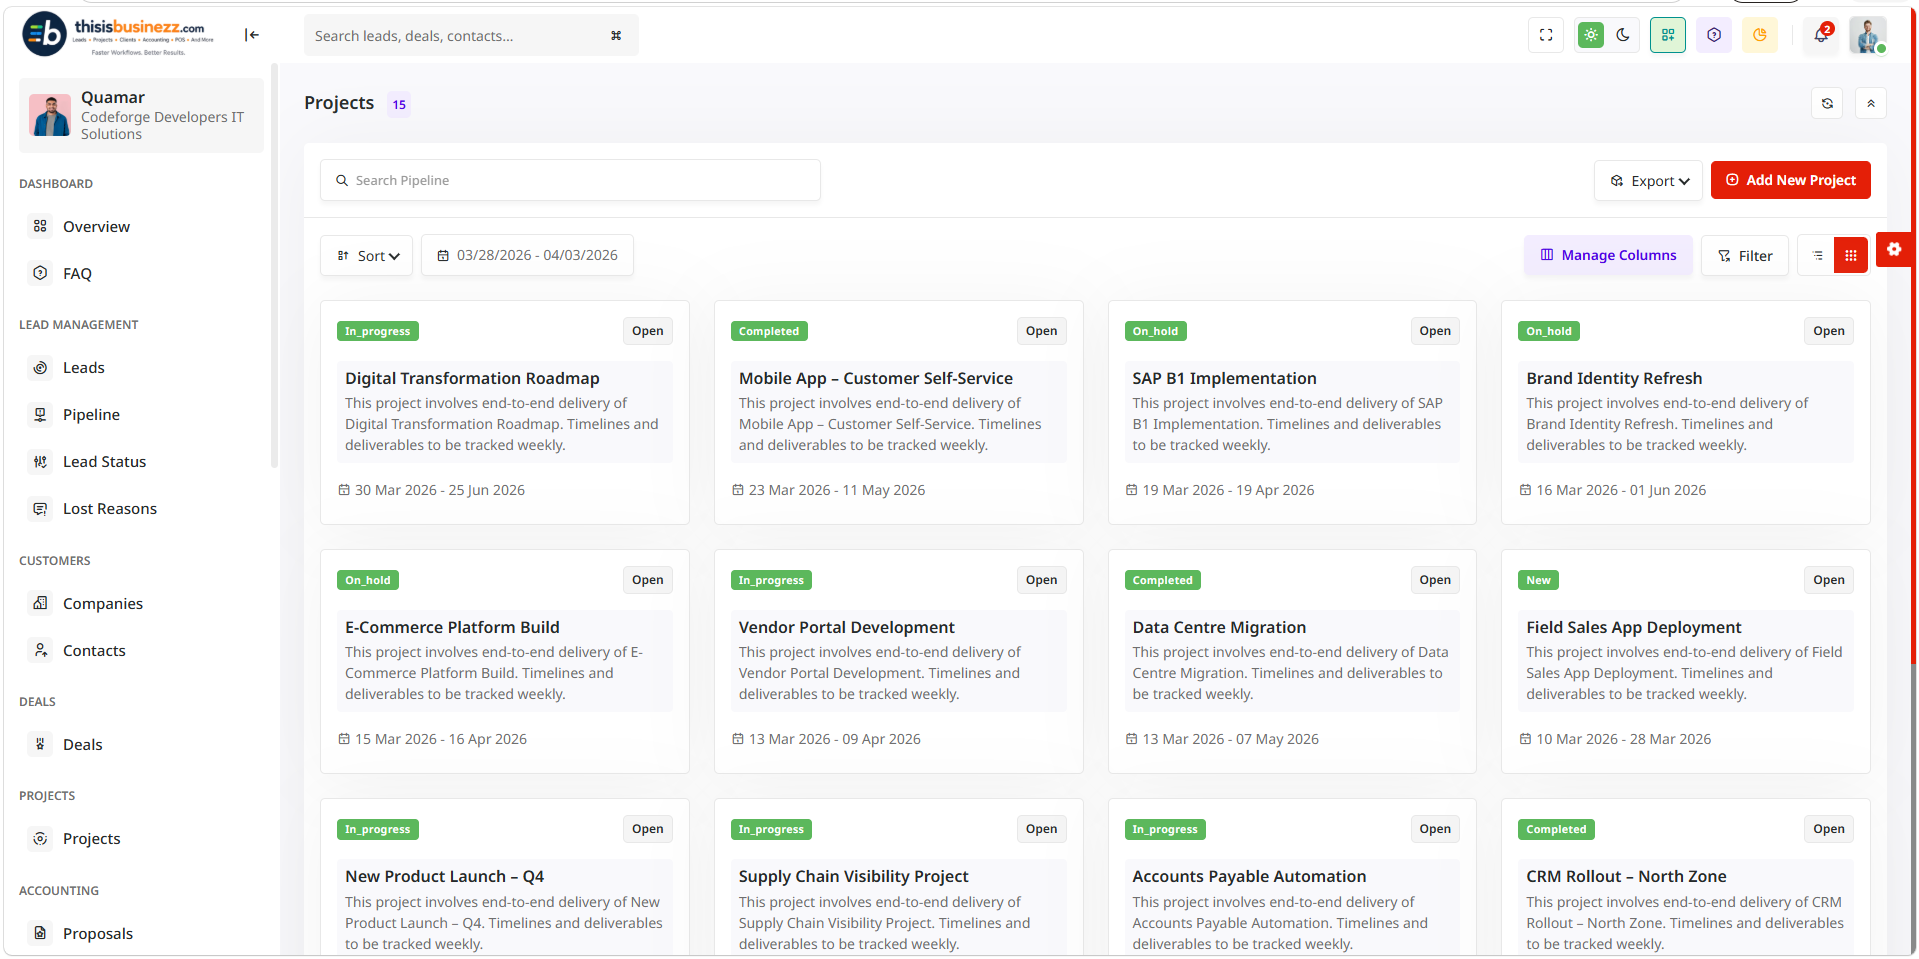Open Lead Status in sidebar
This screenshot has height=959, width=1919.
pos(104,461)
